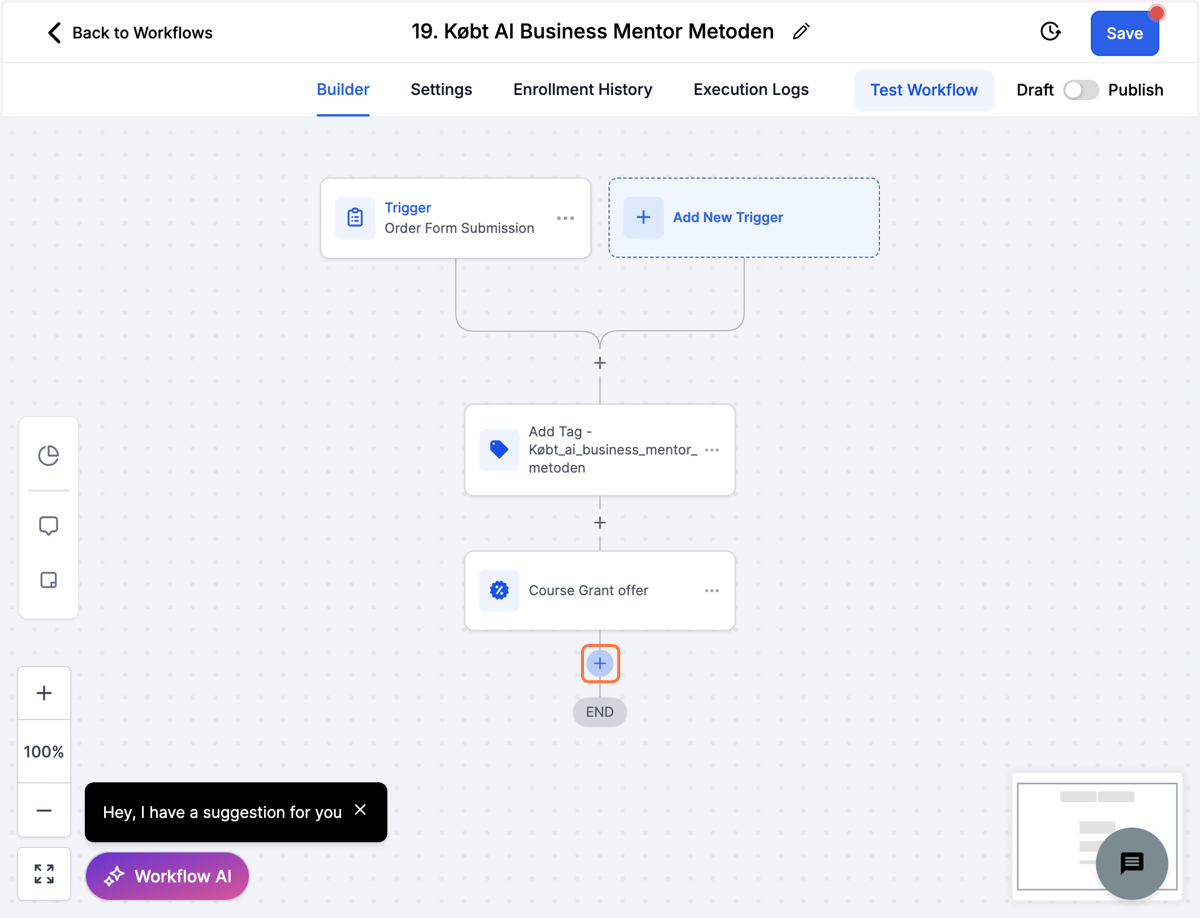Click the tag icon on Add Tag step
The width and height of the screenshot is (1200, 918).
(499, 450)
